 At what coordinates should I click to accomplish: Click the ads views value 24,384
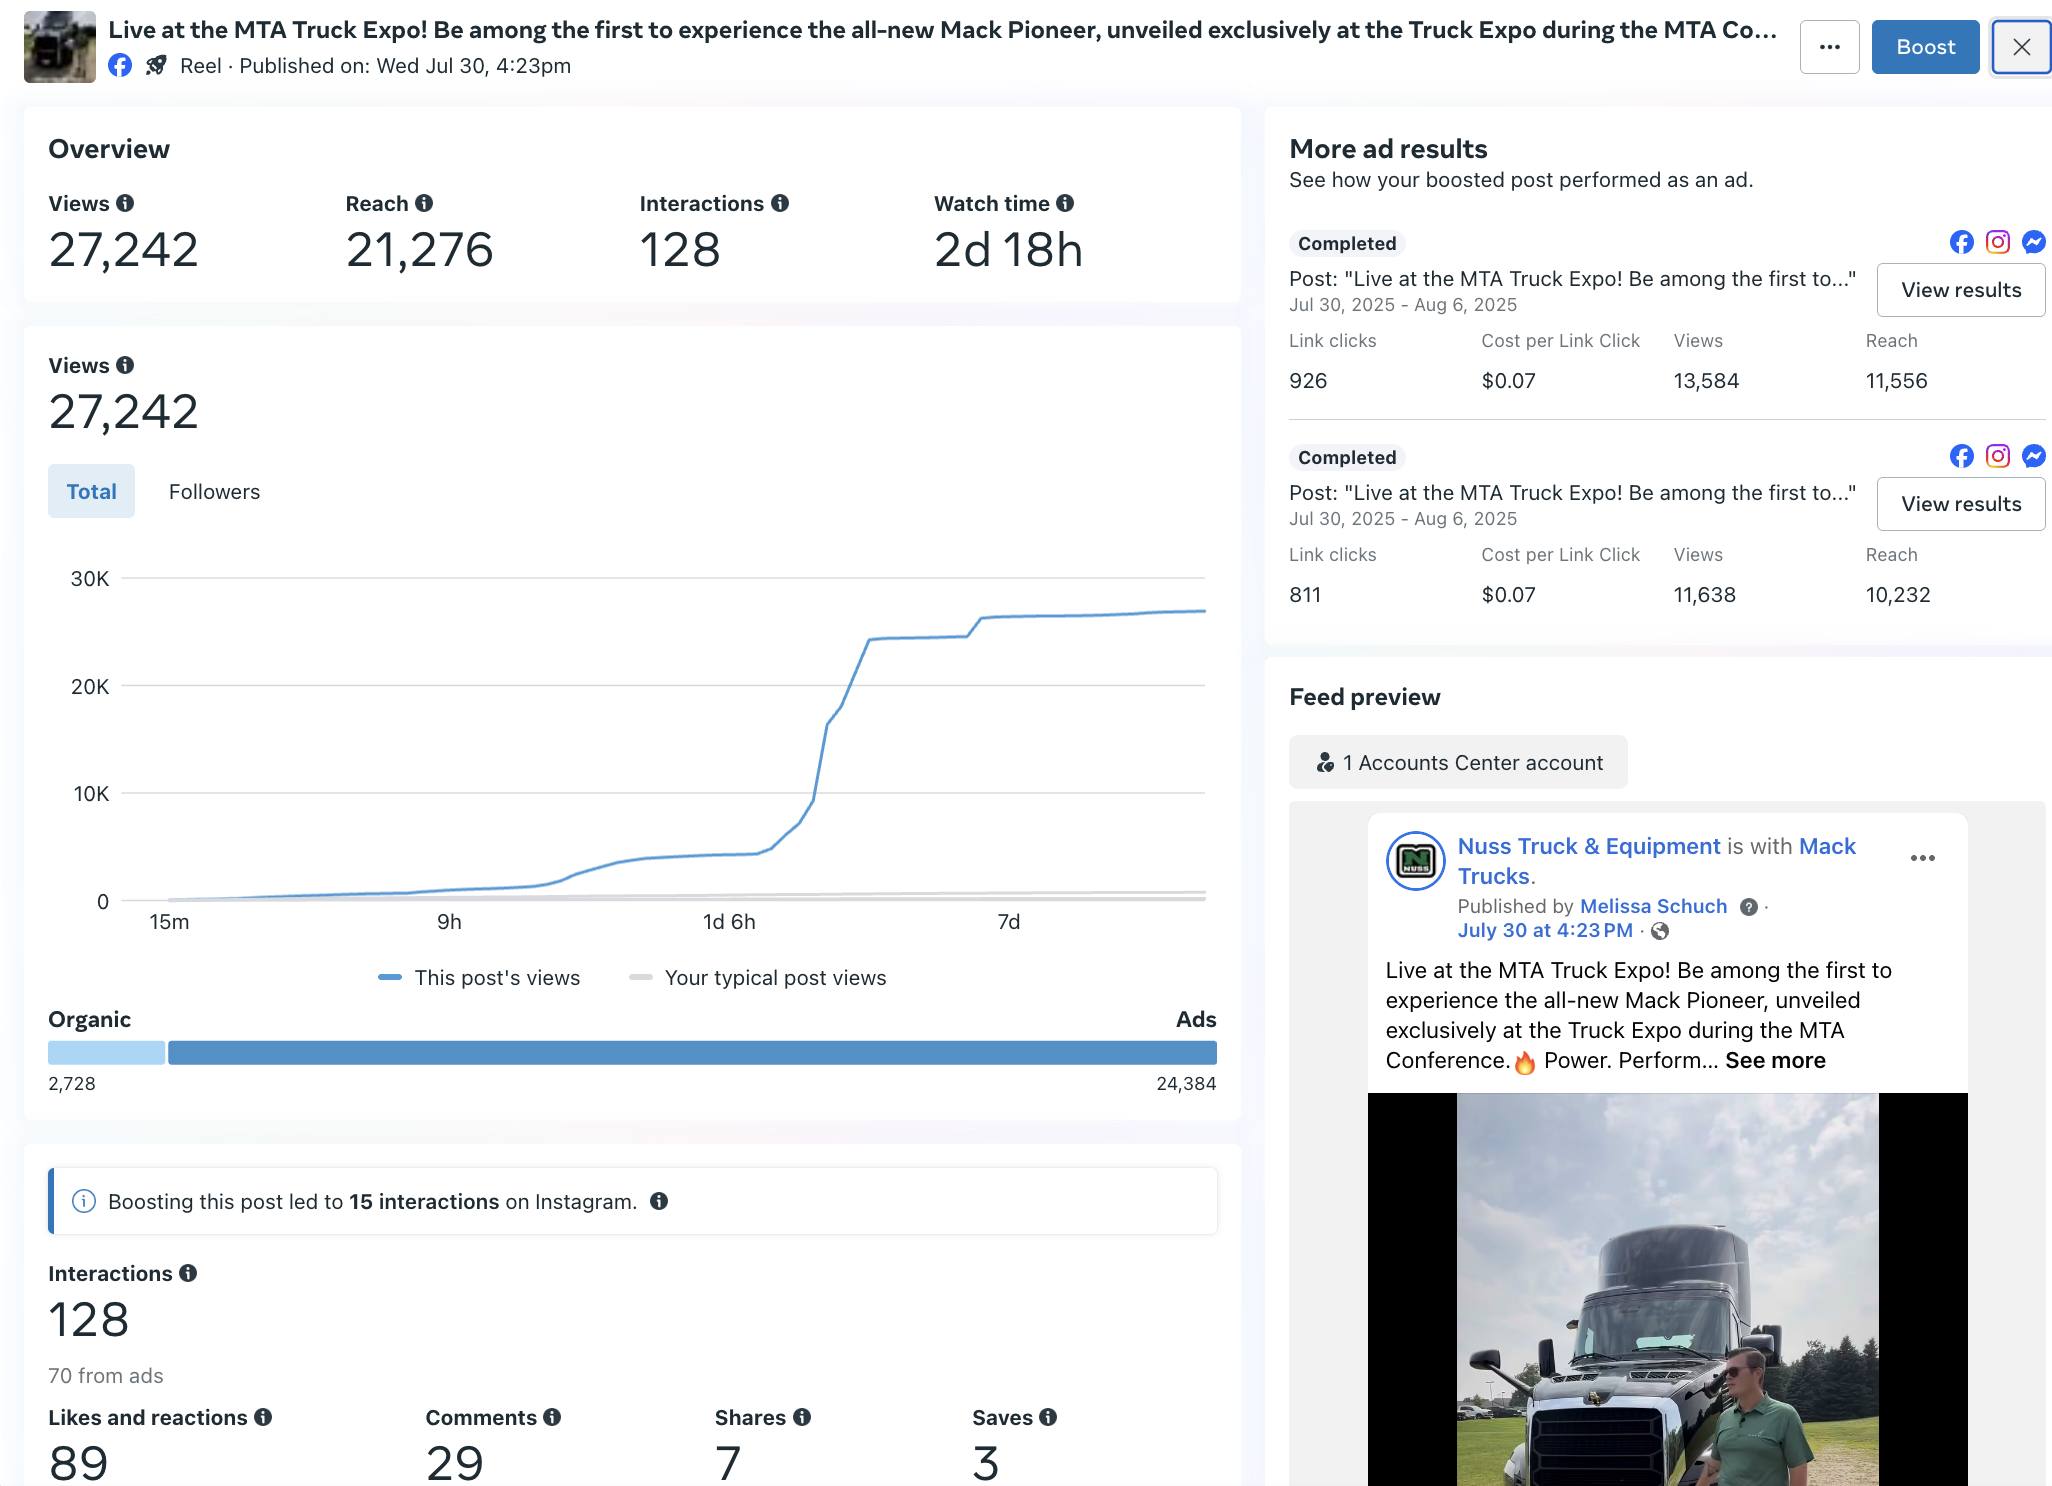[1186, 1084]
